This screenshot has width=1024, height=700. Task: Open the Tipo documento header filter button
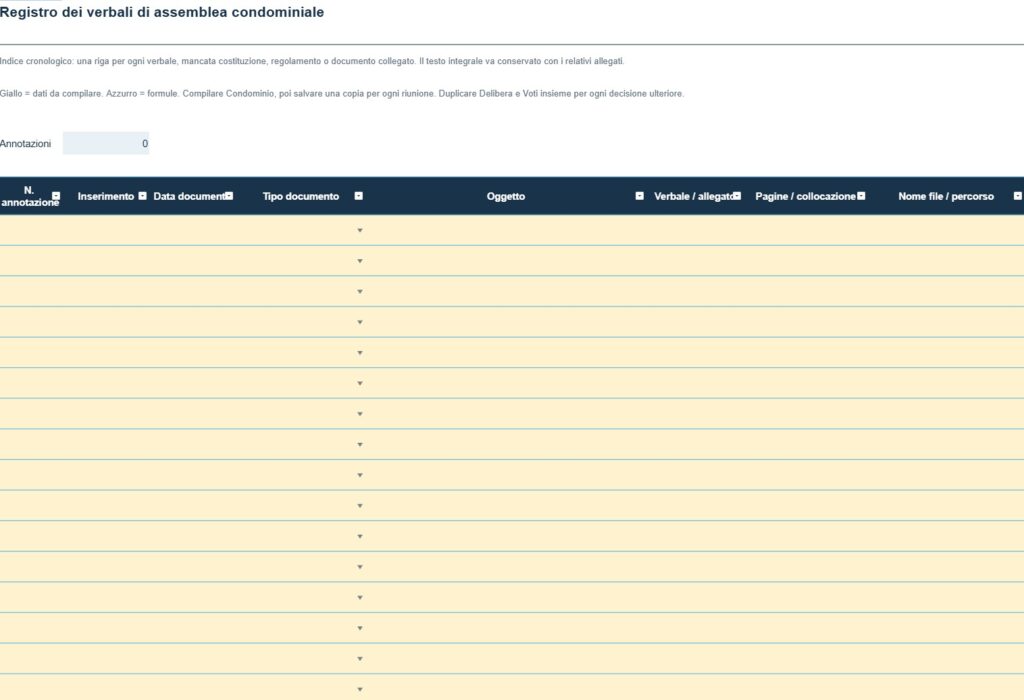(359, 196)
